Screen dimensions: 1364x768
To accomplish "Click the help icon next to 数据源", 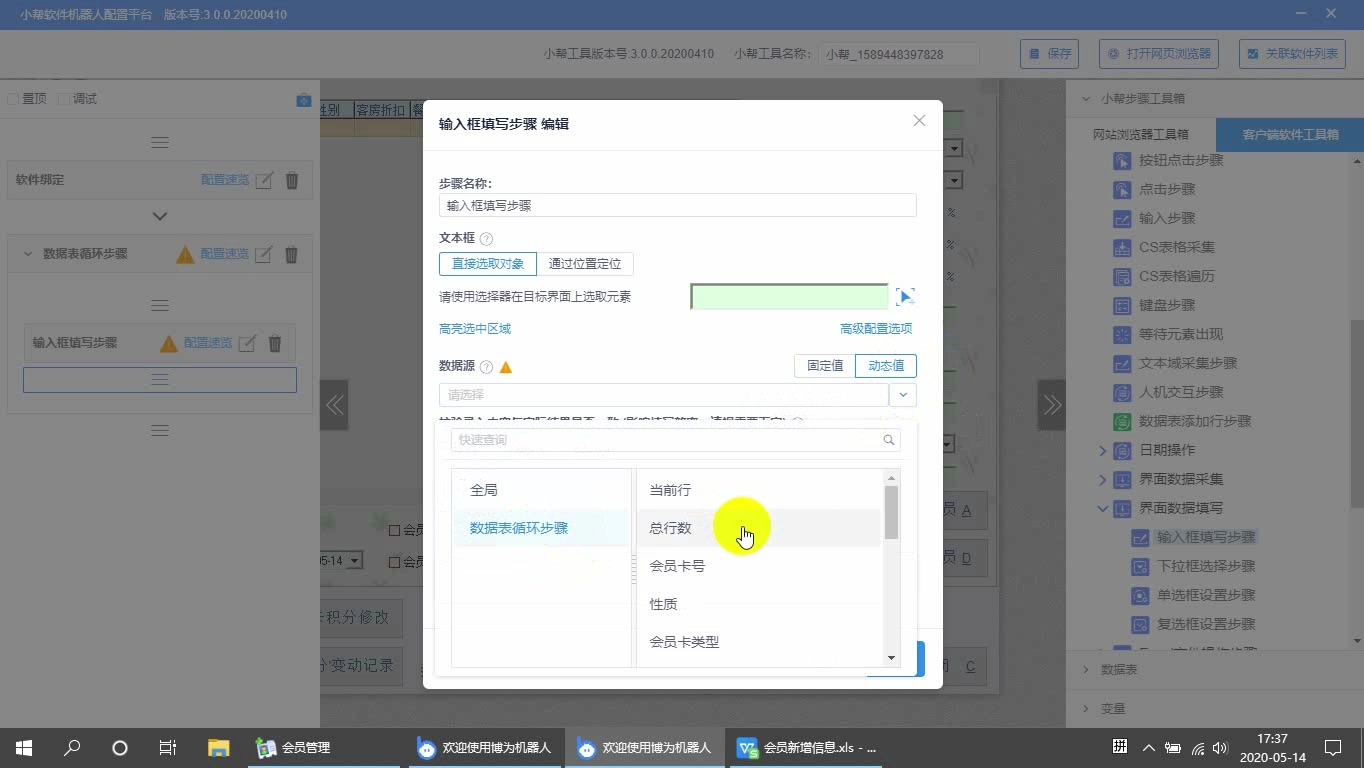I will (x=487, y=367).
